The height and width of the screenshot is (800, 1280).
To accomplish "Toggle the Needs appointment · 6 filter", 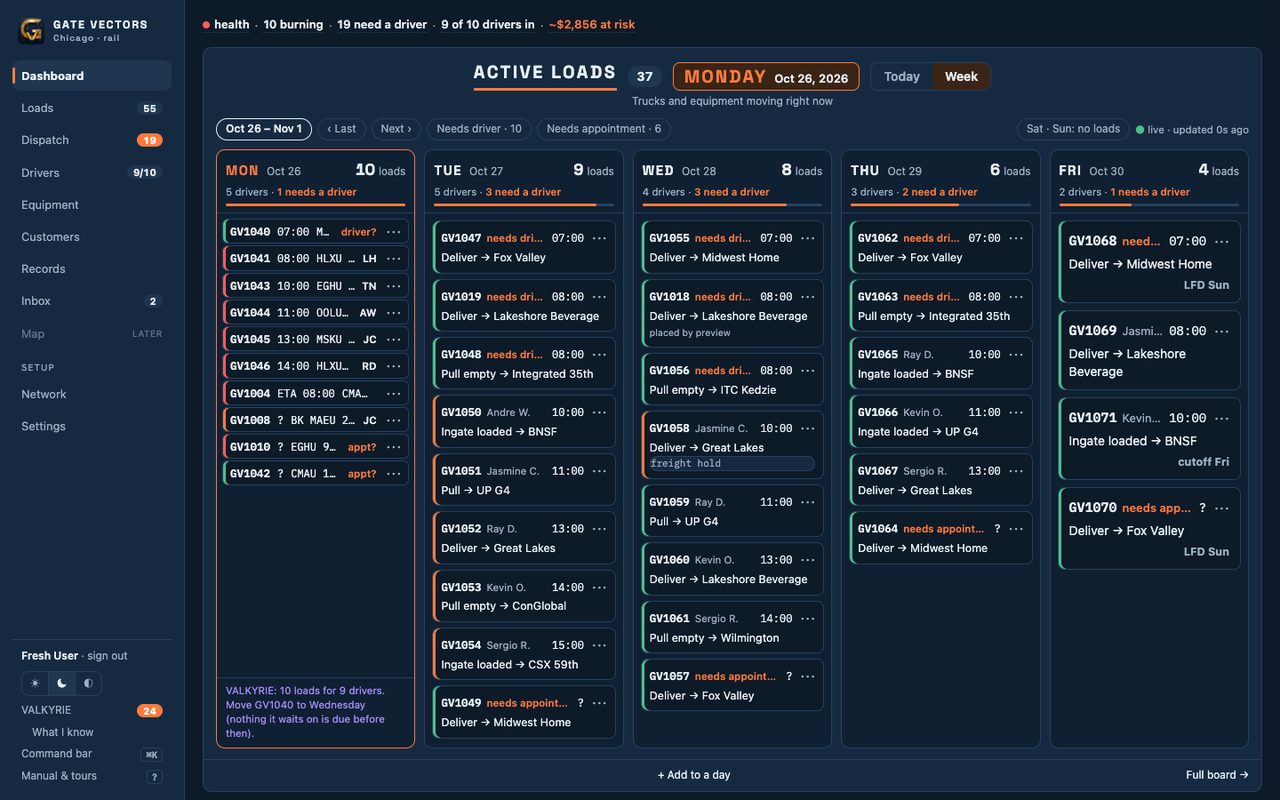I will pyautogui.click(x=604, y=129).
